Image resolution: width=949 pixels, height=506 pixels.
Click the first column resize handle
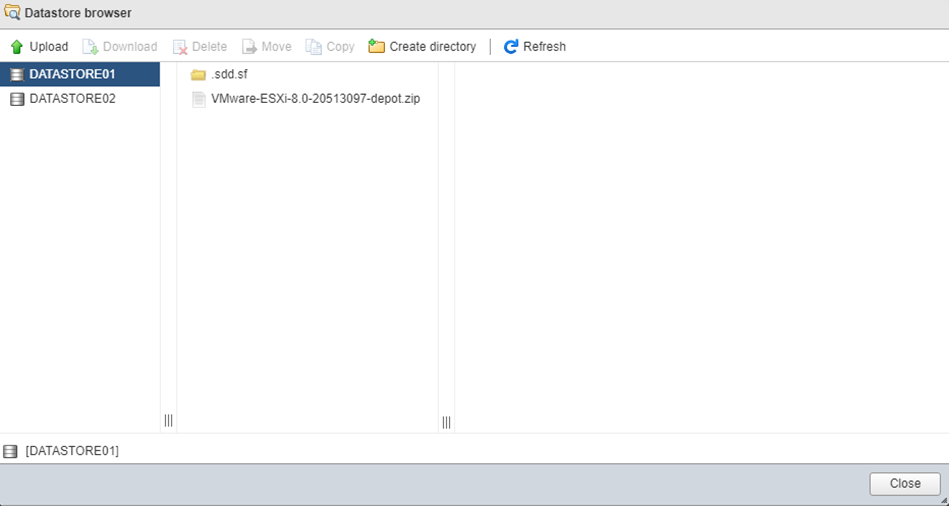coord(168,421)
